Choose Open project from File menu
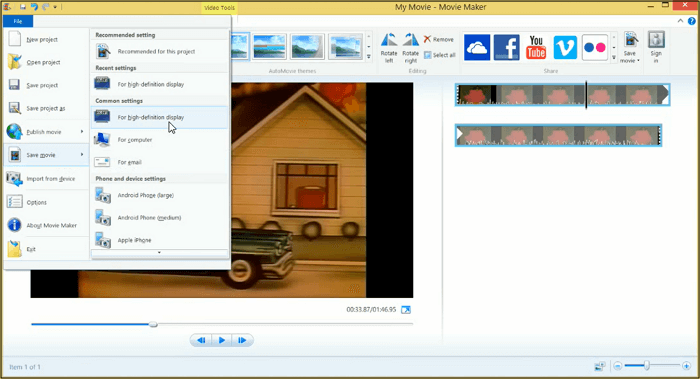This screenshot has height=379, width=700. point(46,62)
